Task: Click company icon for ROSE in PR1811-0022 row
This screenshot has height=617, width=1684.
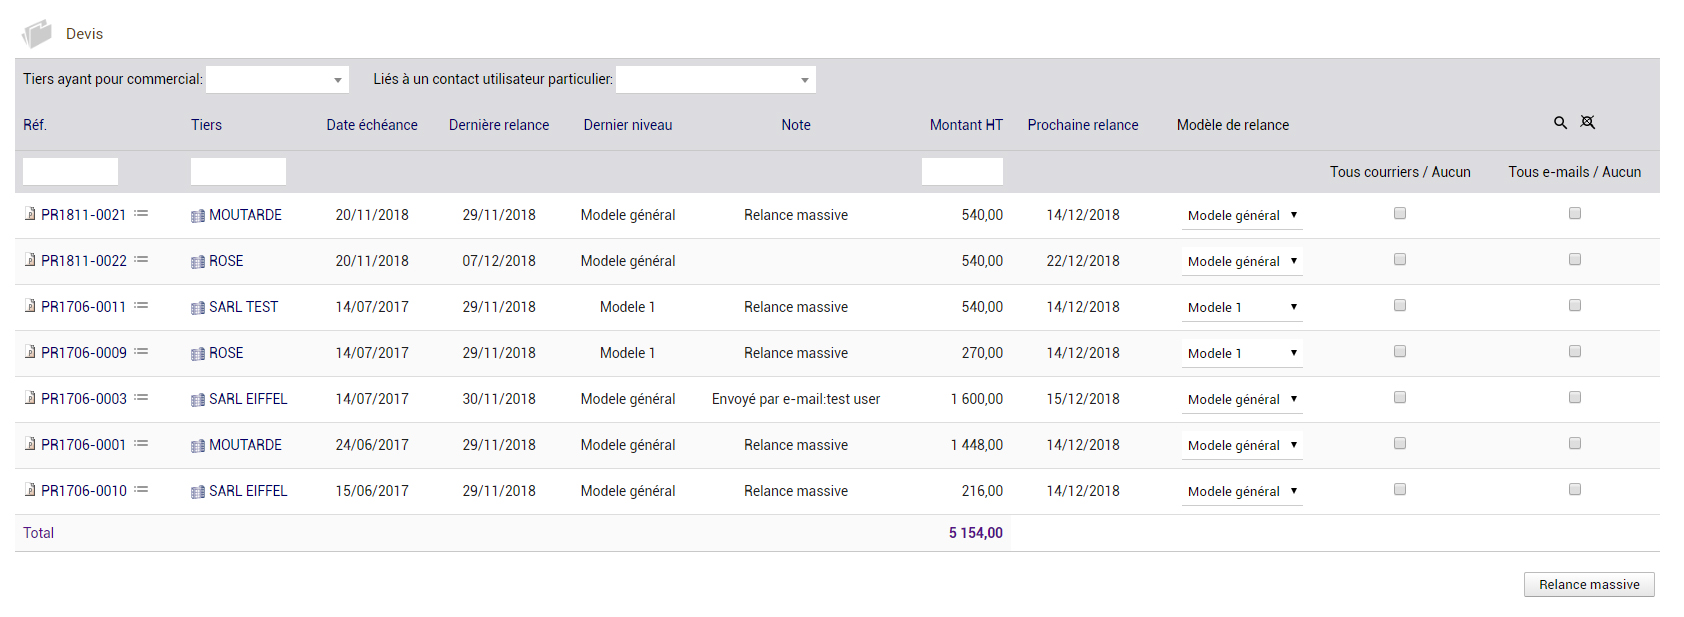Action: (198, 262)
